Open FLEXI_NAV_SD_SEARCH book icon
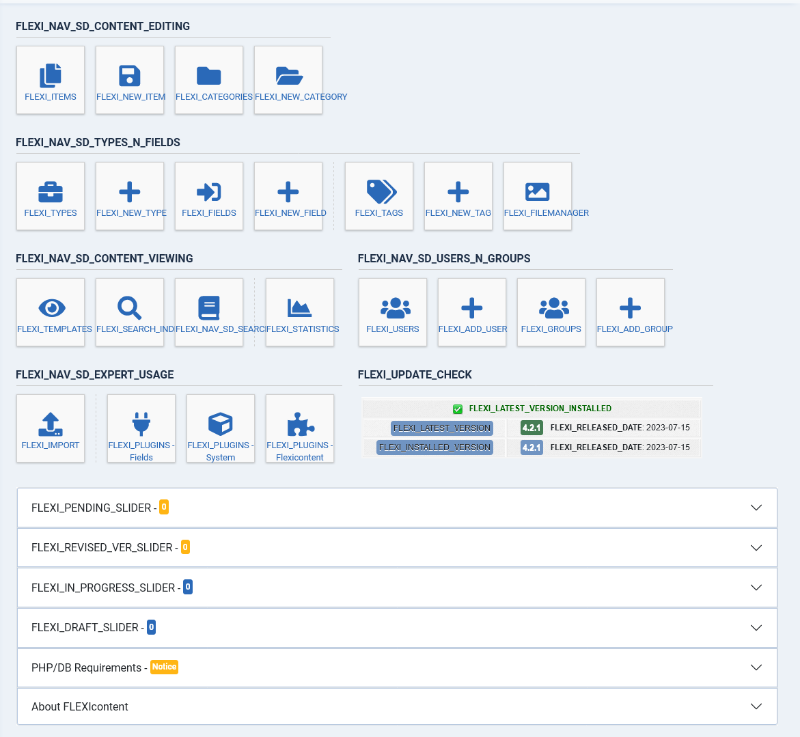The width and height of the screenshot is (800, 737). [x=209, y=308]
